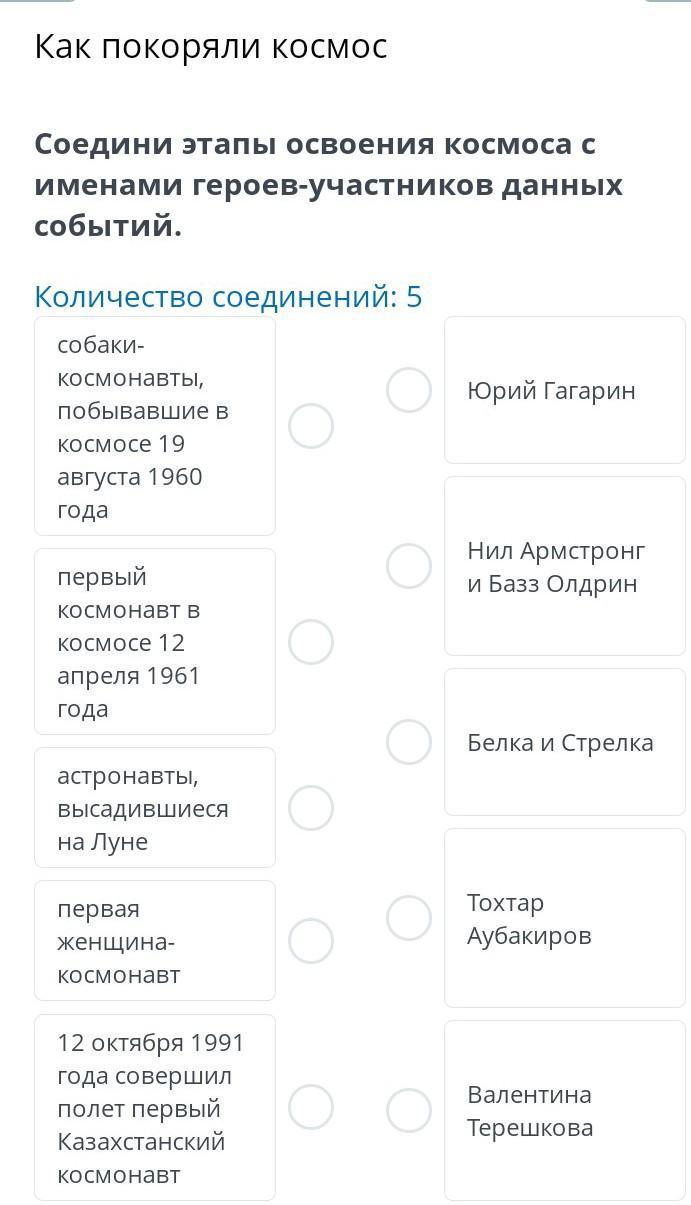
Task: Select the connector circle beside dog-cosmonauts statement
Action: coord(311,426)
